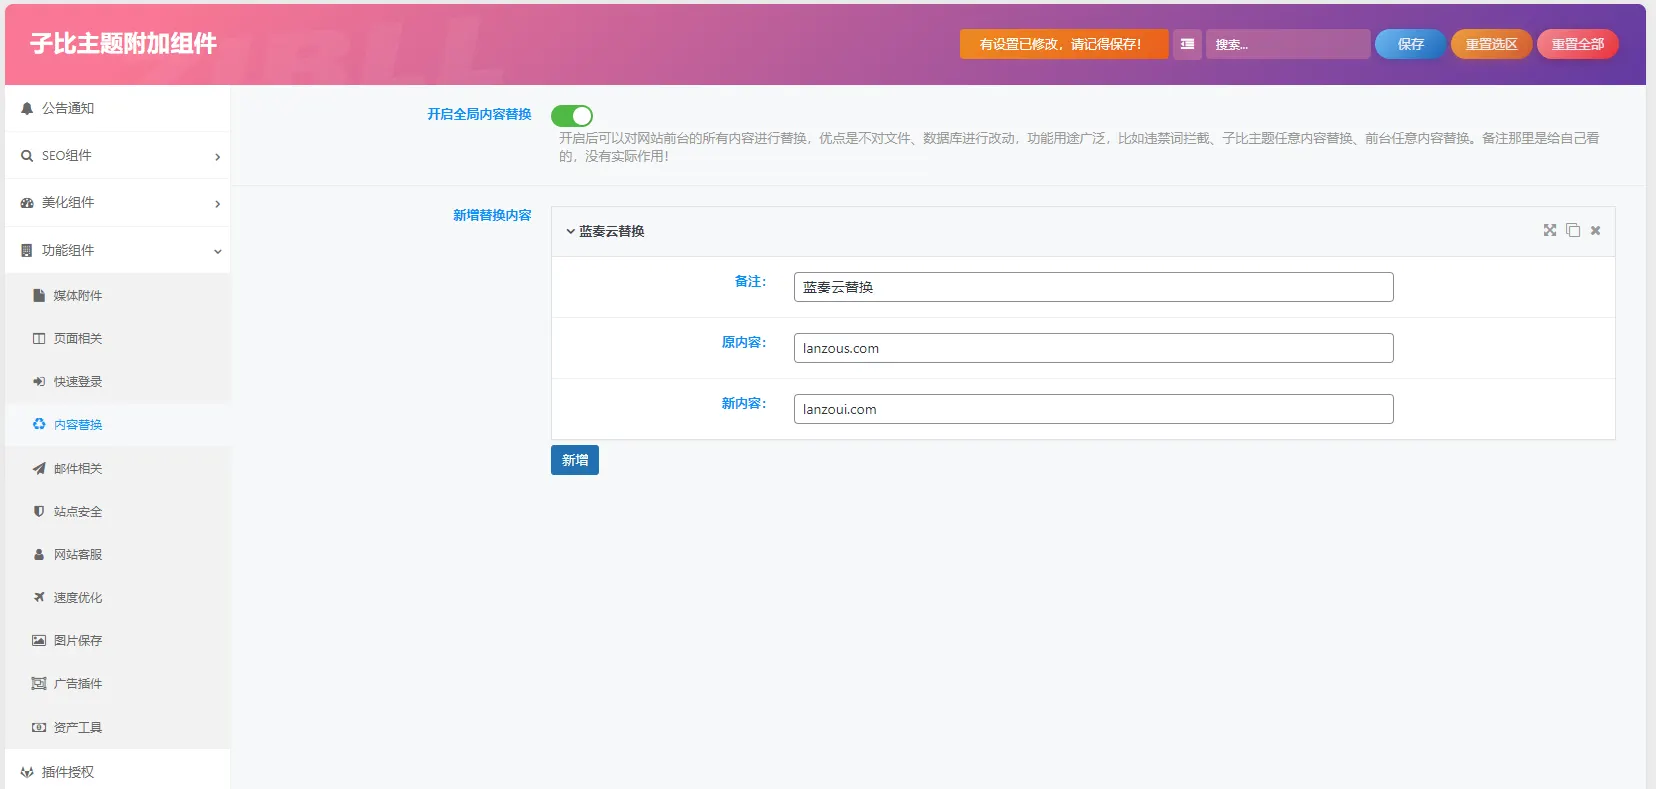Viewport: 1656px width, 789px height.
Task: Click the expand-all options icon next to search
Action: tap(1187, 44)
